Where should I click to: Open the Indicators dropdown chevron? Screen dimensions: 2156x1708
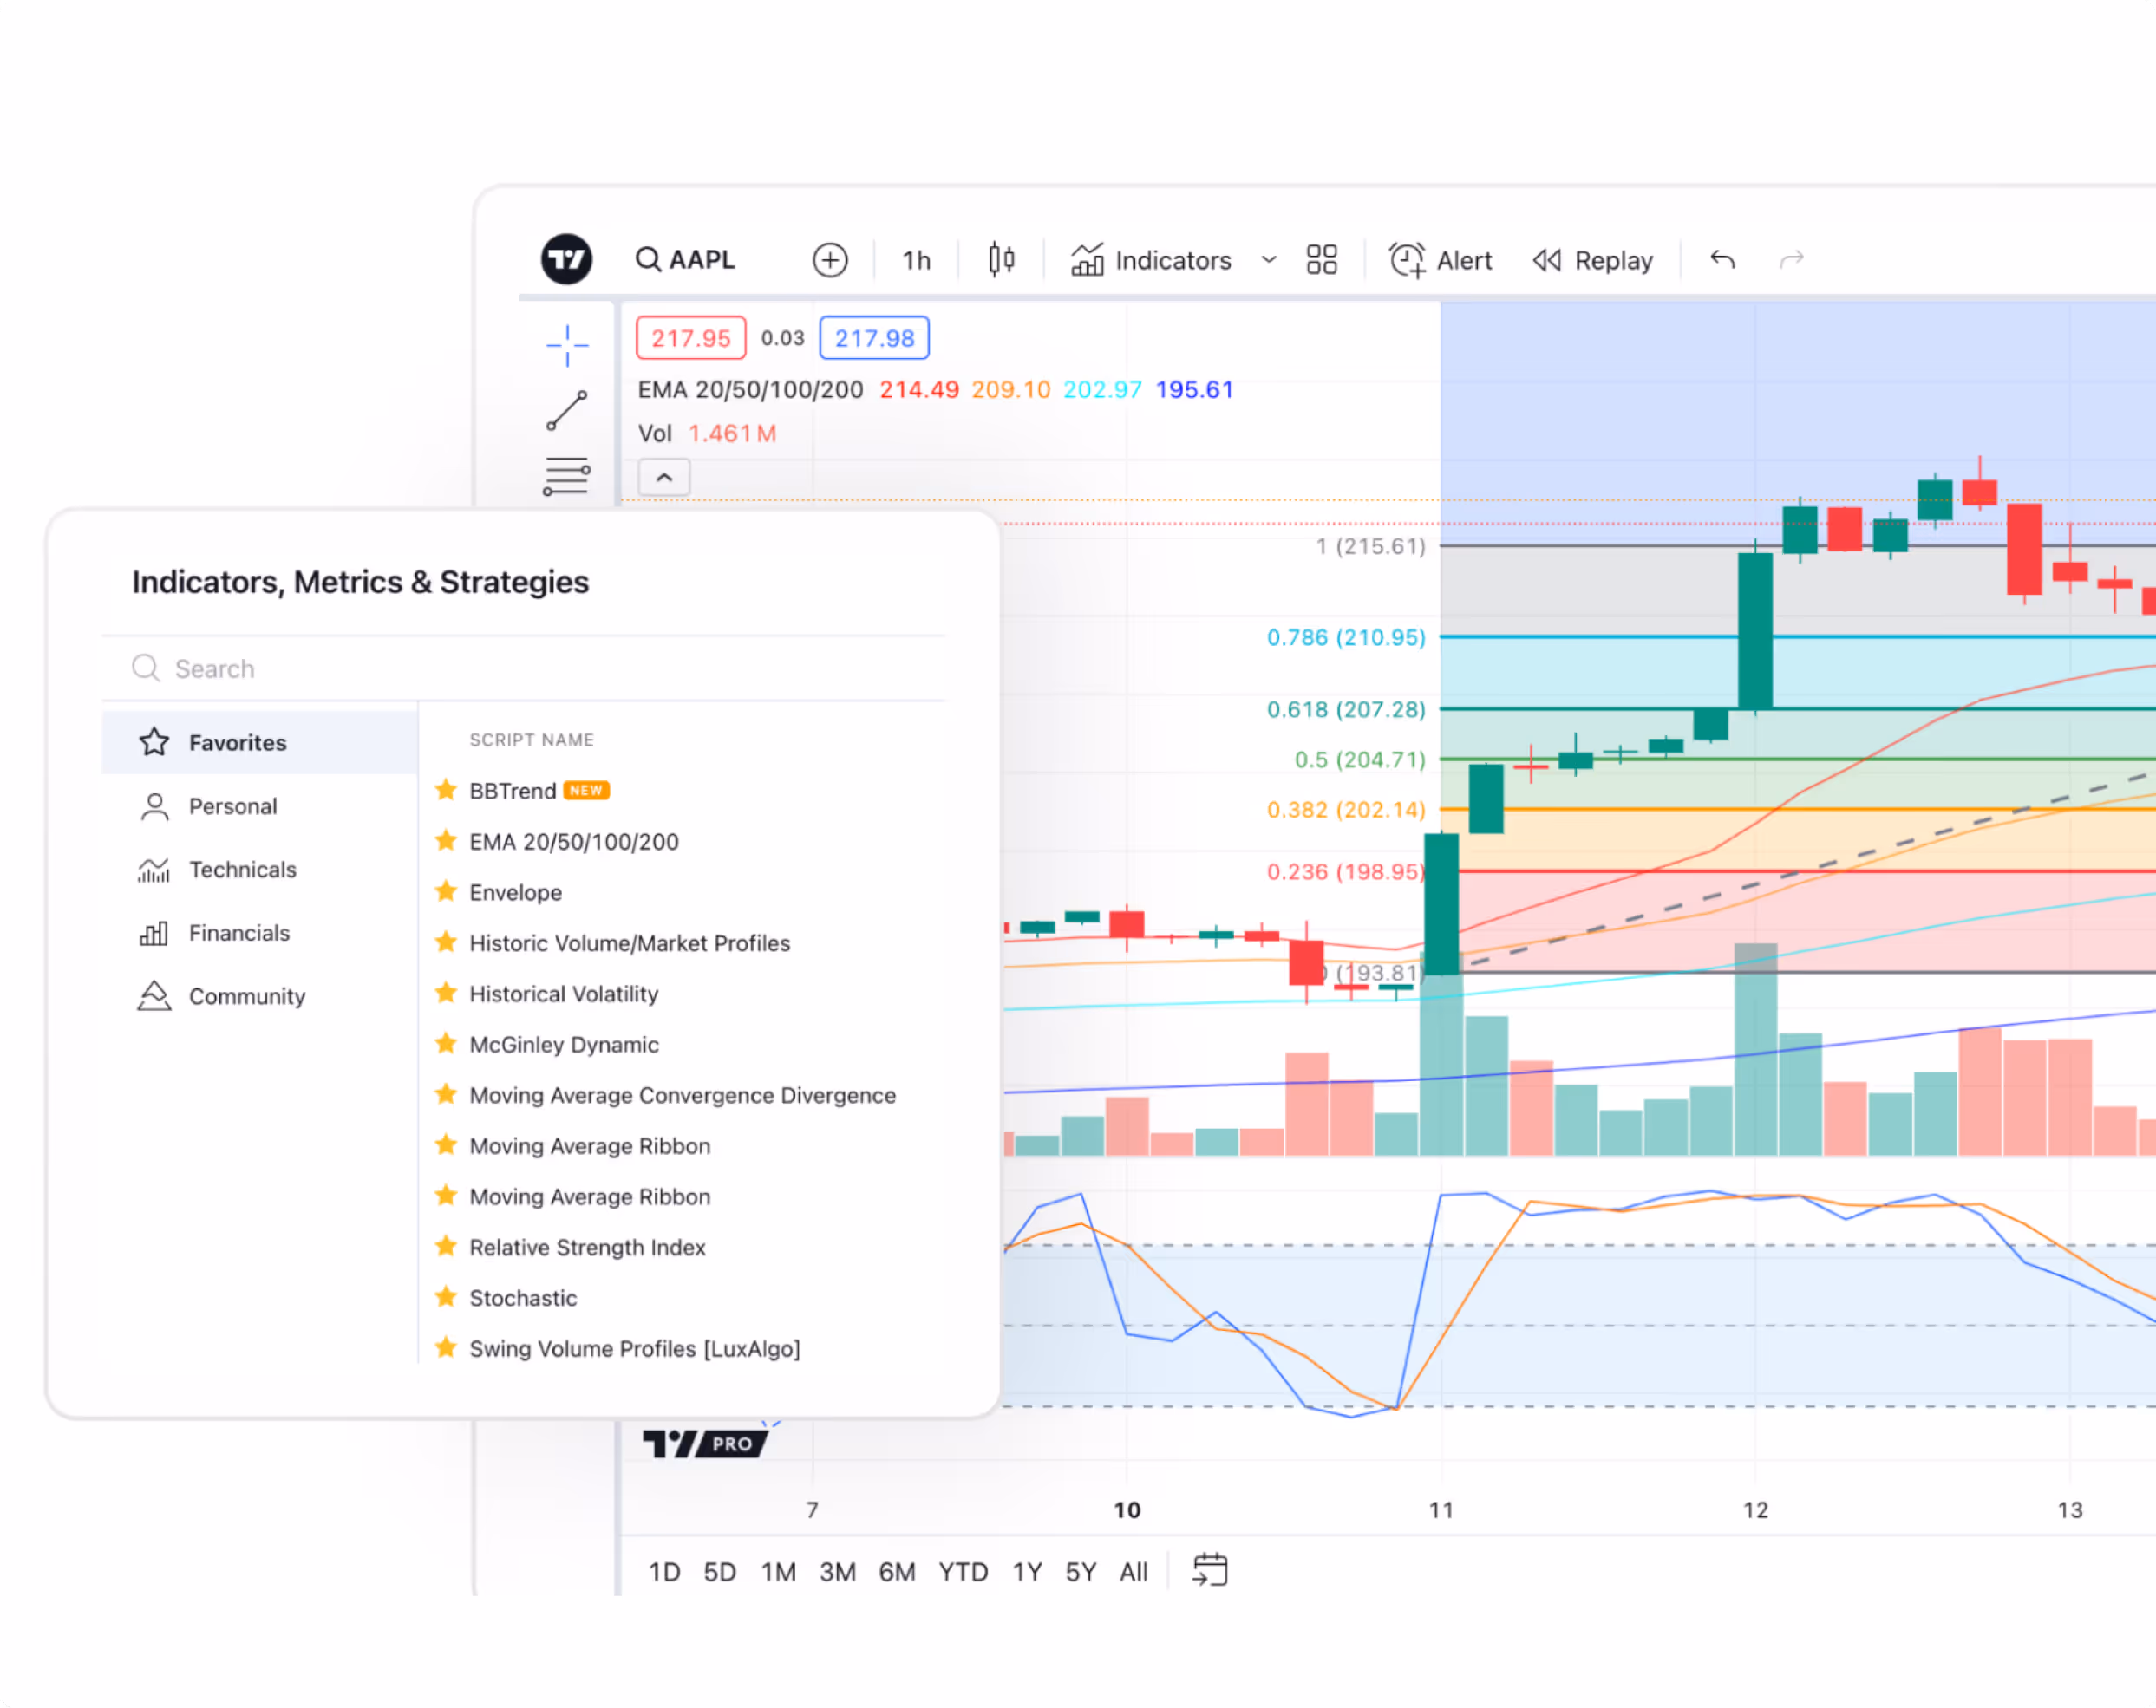point(1268,260)
